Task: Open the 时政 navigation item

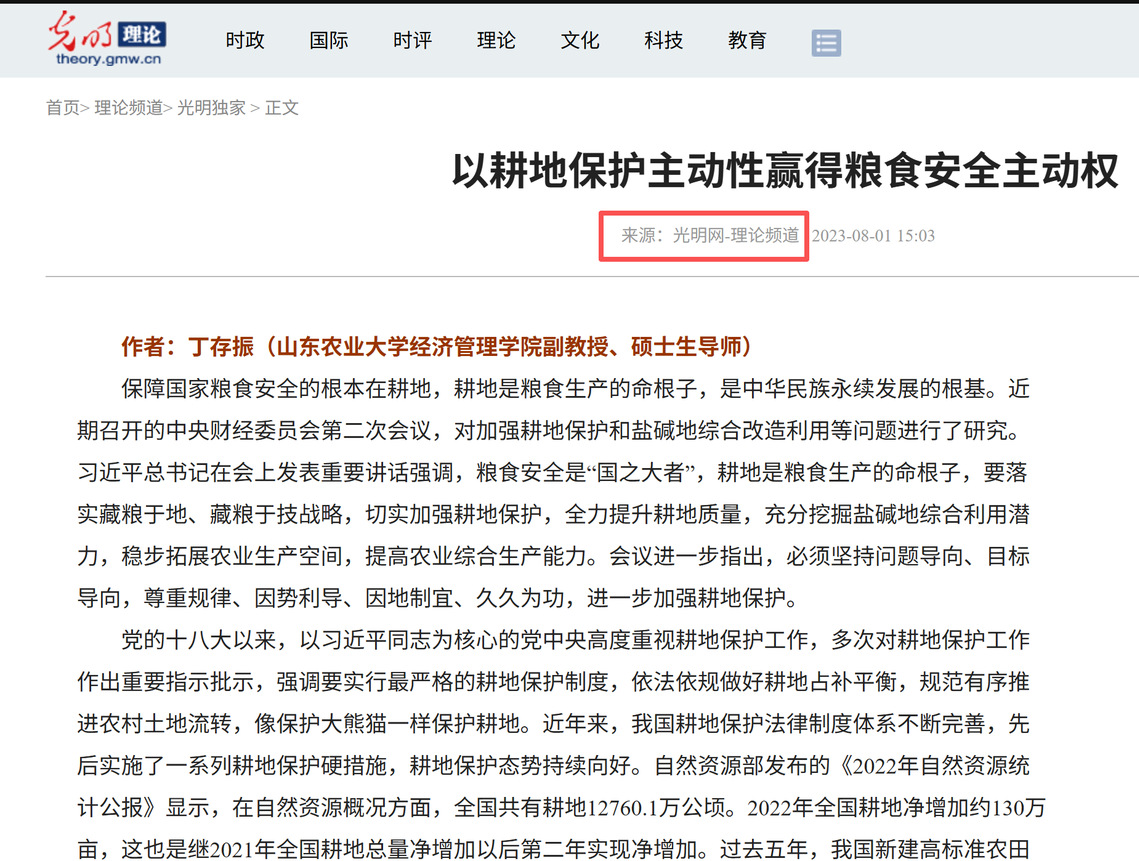Action: 245,41
